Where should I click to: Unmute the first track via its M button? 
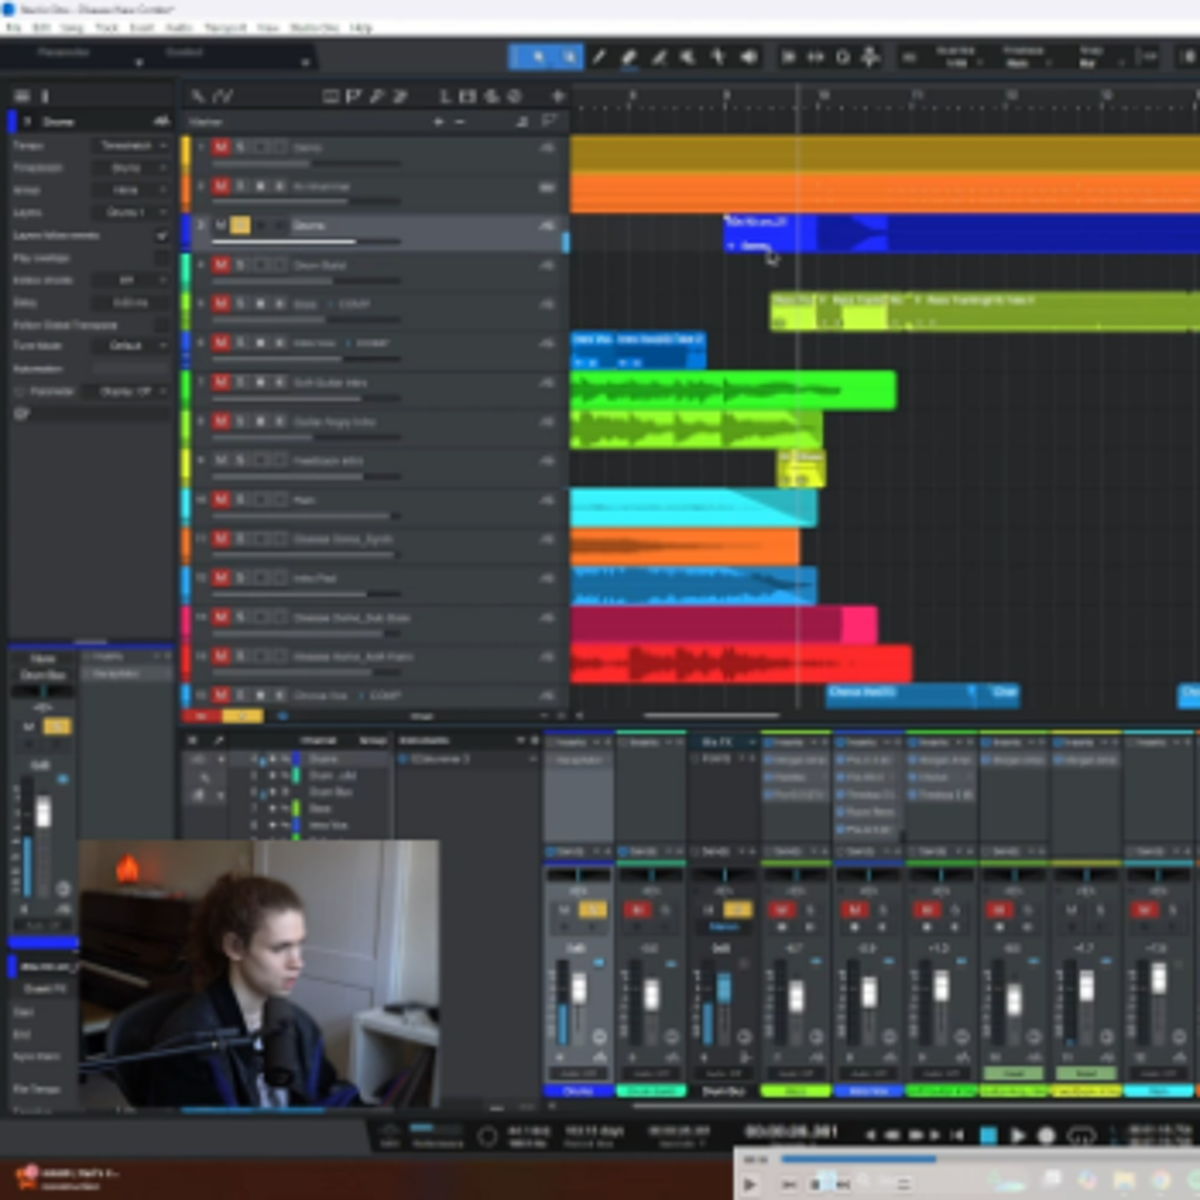tap(221, 147)
